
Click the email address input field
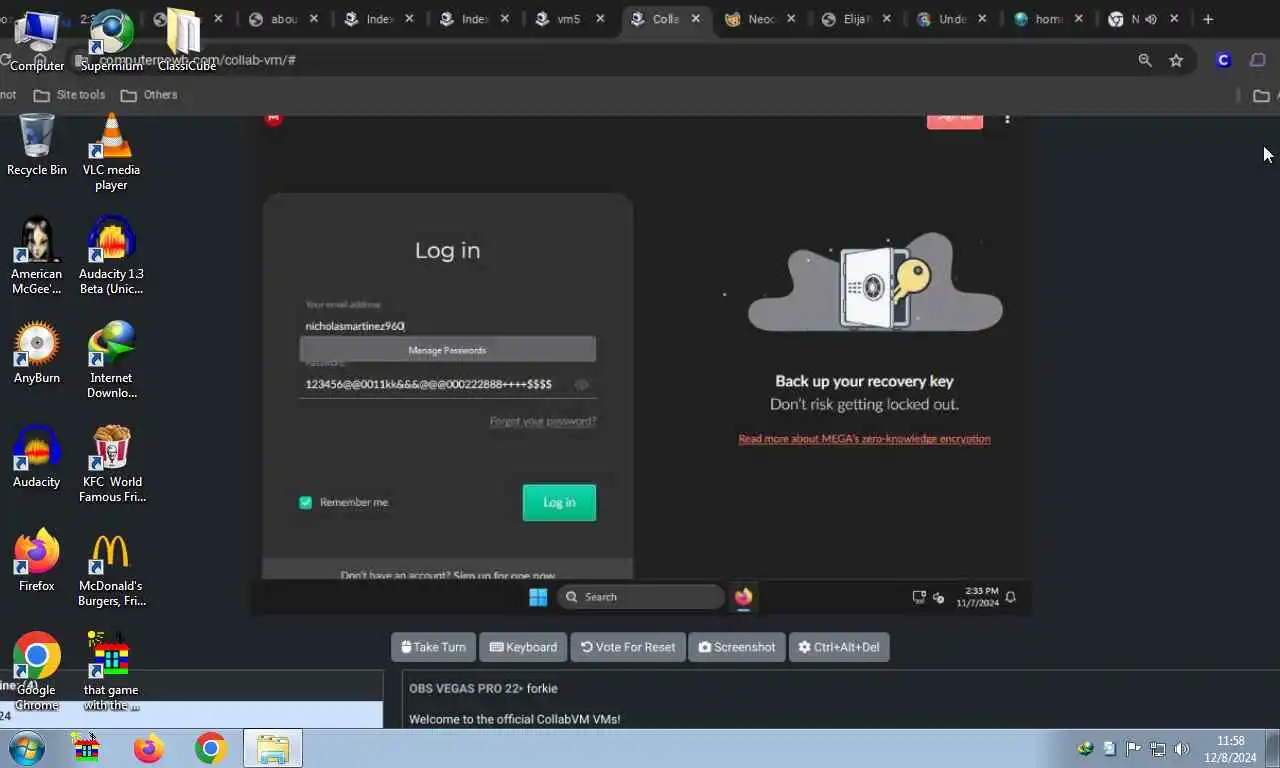(447, 326)
